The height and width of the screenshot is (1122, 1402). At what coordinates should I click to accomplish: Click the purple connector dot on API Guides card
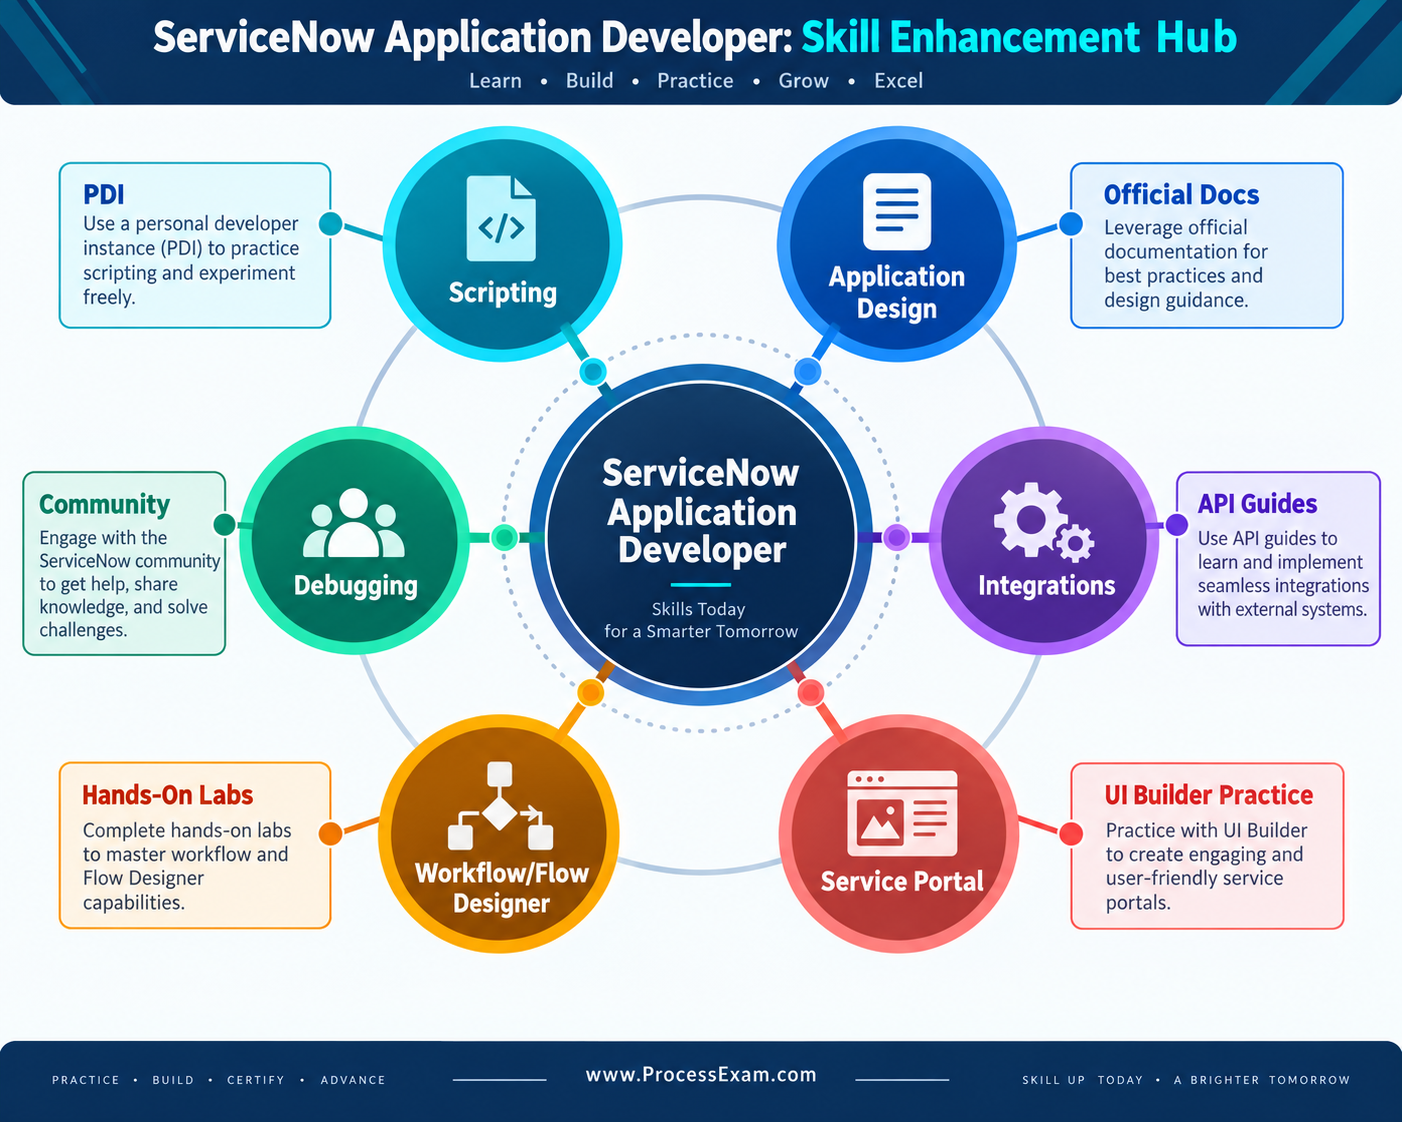tap(1177, 524)
